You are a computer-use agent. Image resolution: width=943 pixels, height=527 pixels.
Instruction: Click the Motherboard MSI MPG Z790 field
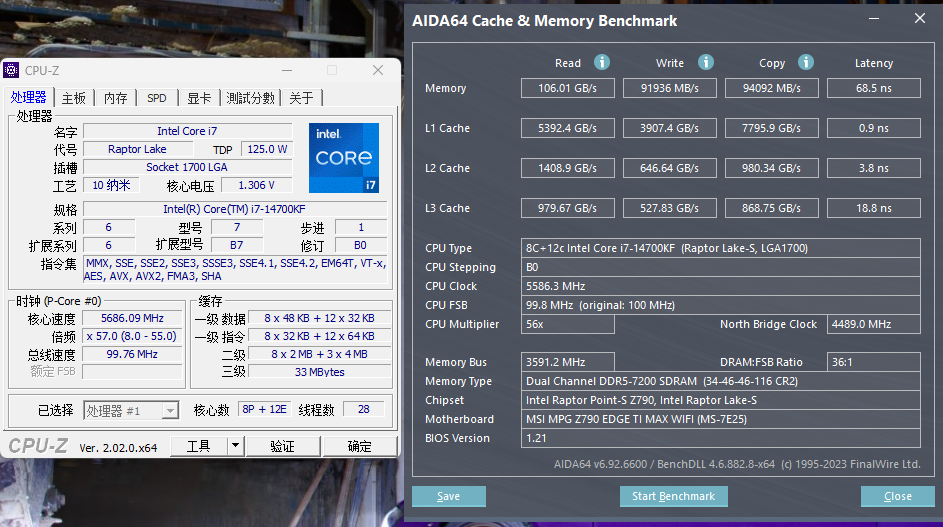pyautogui.click(x=720, y=419)
